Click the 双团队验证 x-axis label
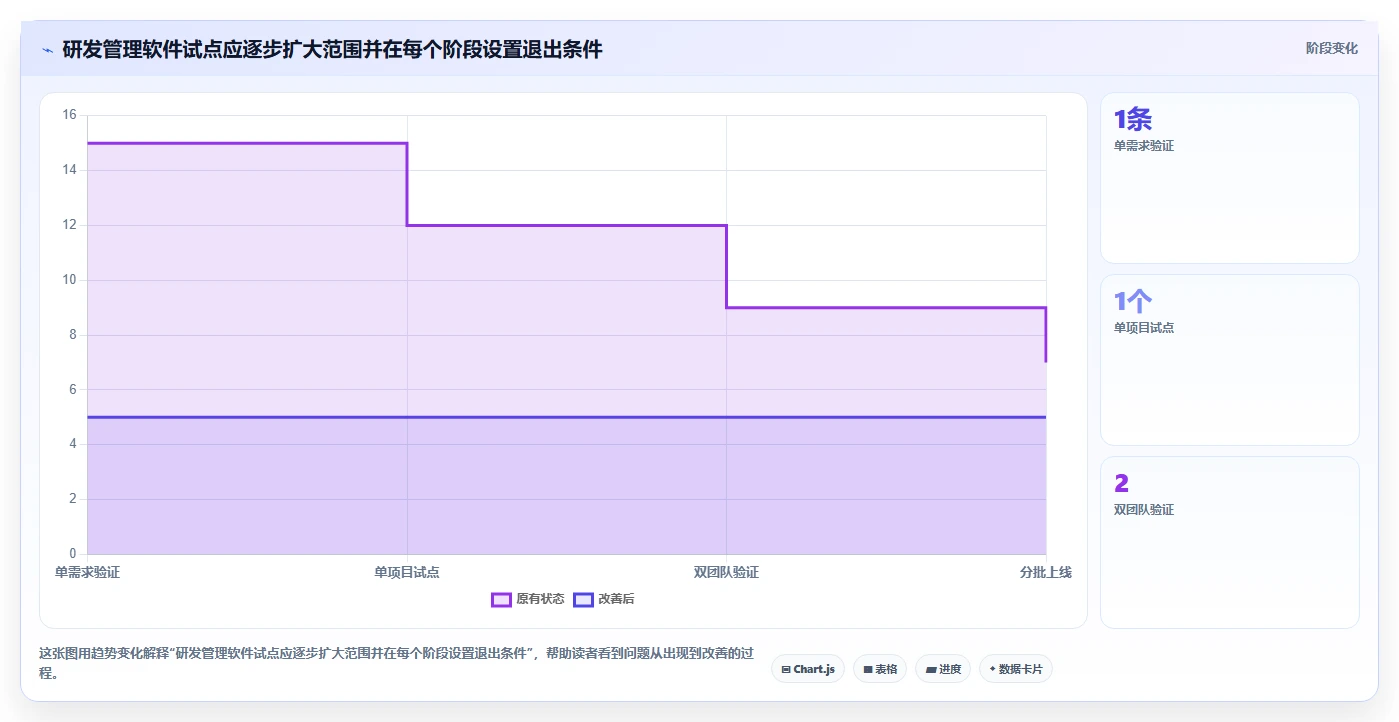The width and height of the screenshot is (1399, 722). point(726,572)
